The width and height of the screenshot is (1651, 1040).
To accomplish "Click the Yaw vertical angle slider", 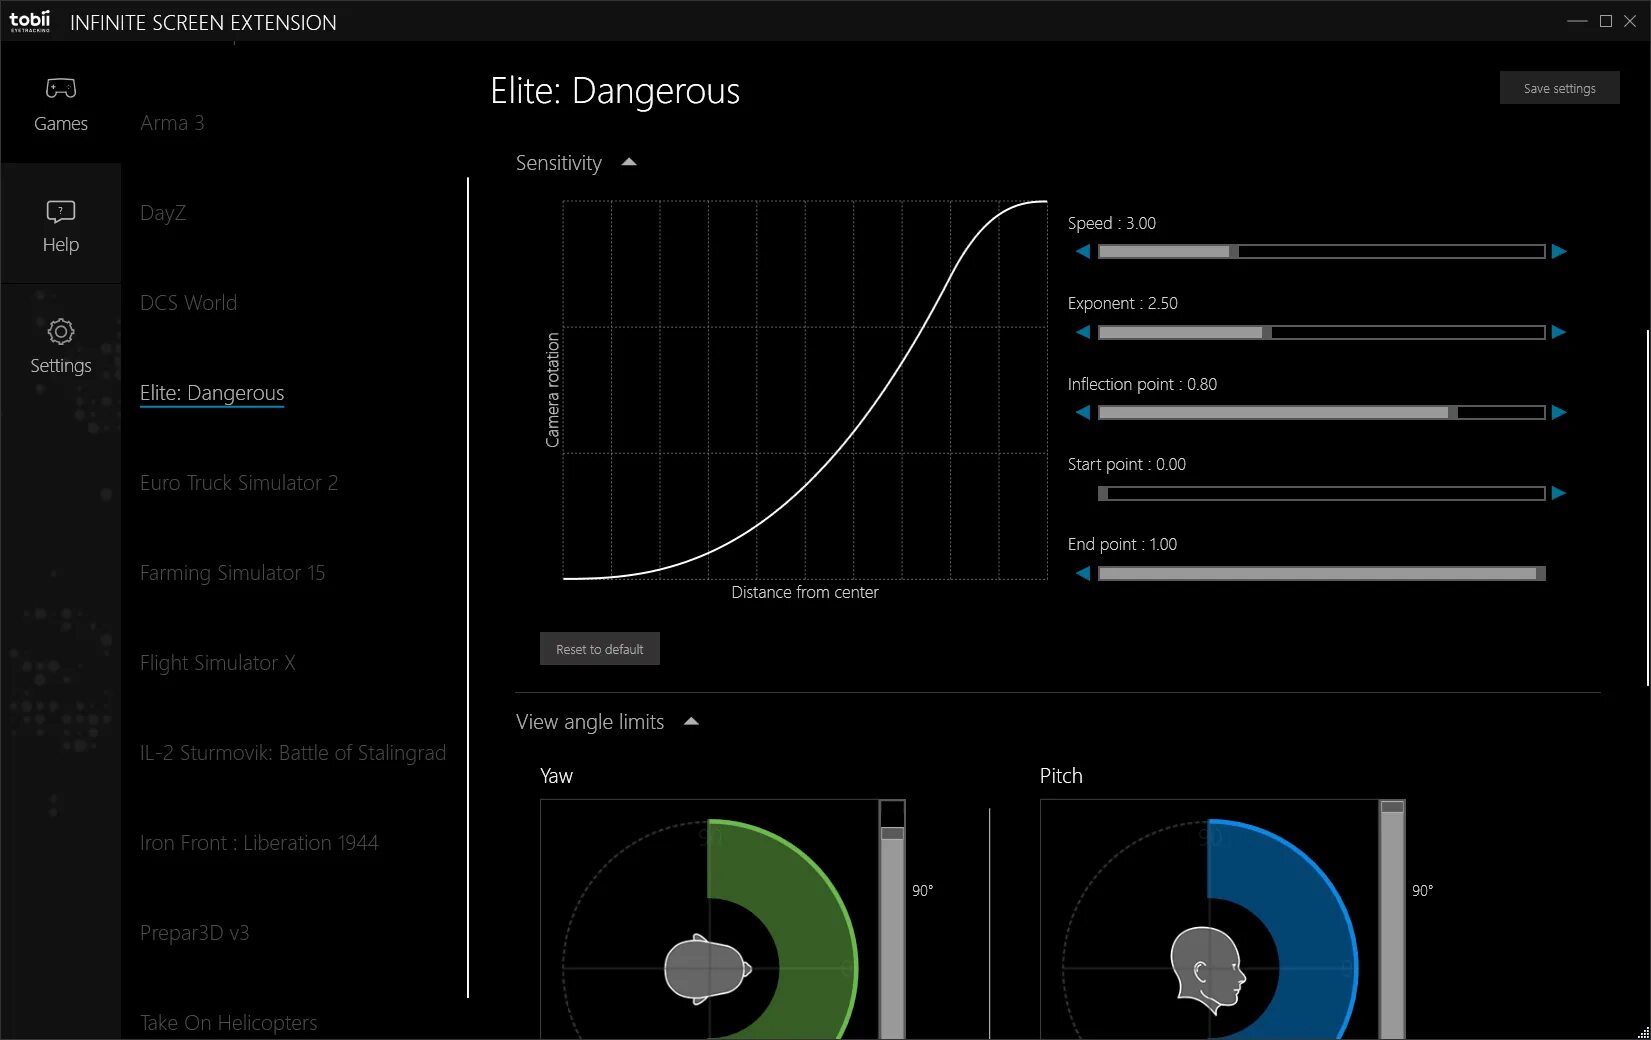I will [892, 919].
